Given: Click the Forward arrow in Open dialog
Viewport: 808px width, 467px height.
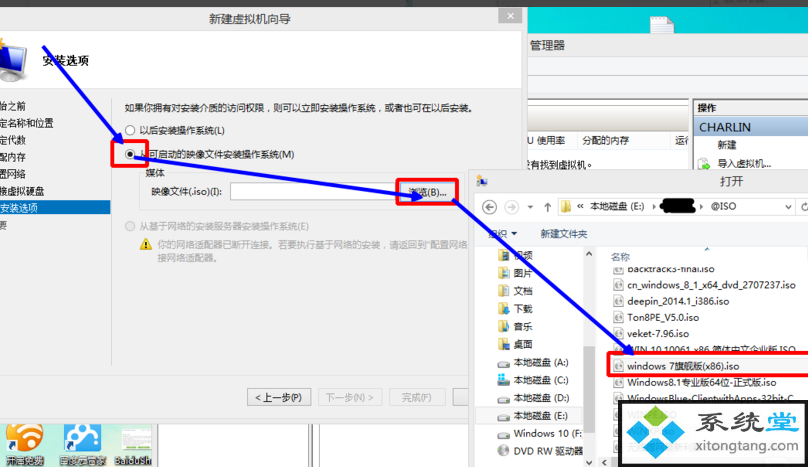Looking at the screenshot, I should pyautogui.click(x=511, y=207).
